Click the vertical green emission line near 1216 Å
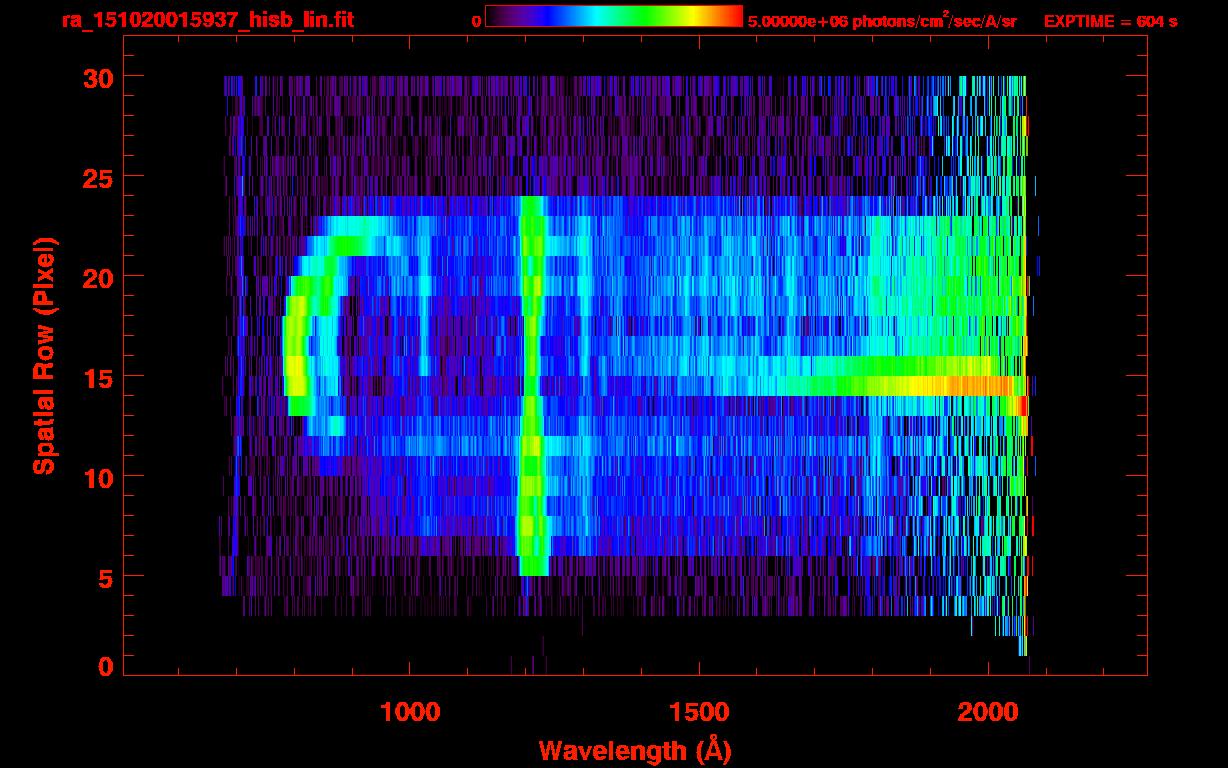The image size is (1228, 768). (532, 386)
